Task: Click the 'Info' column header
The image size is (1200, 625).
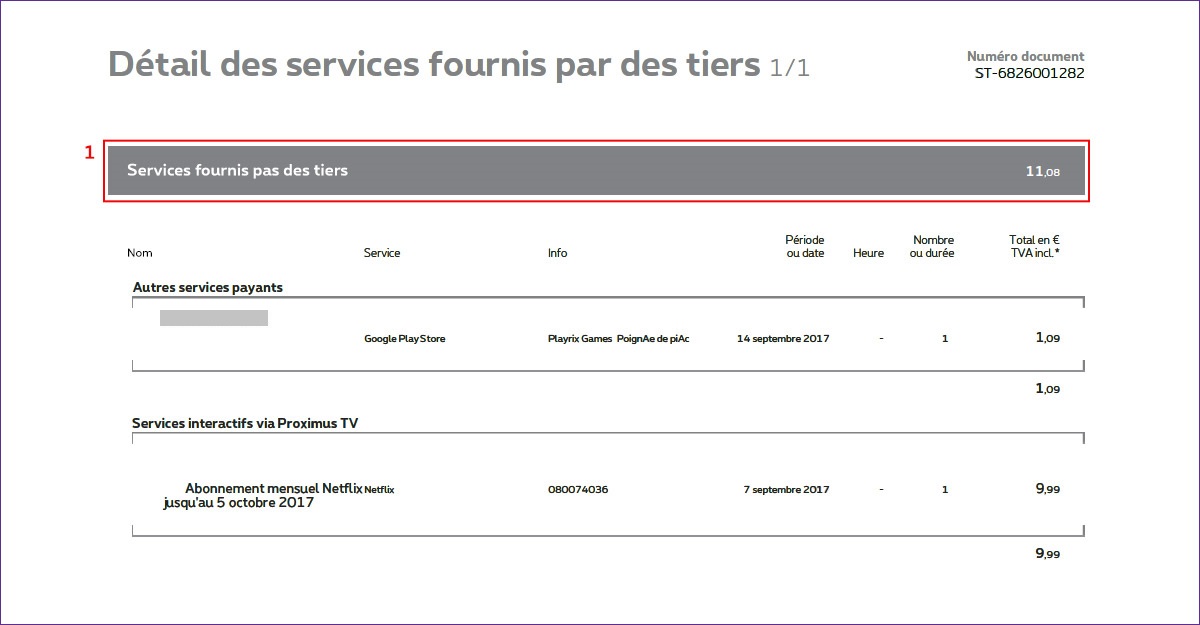Action: pos(557,253)
